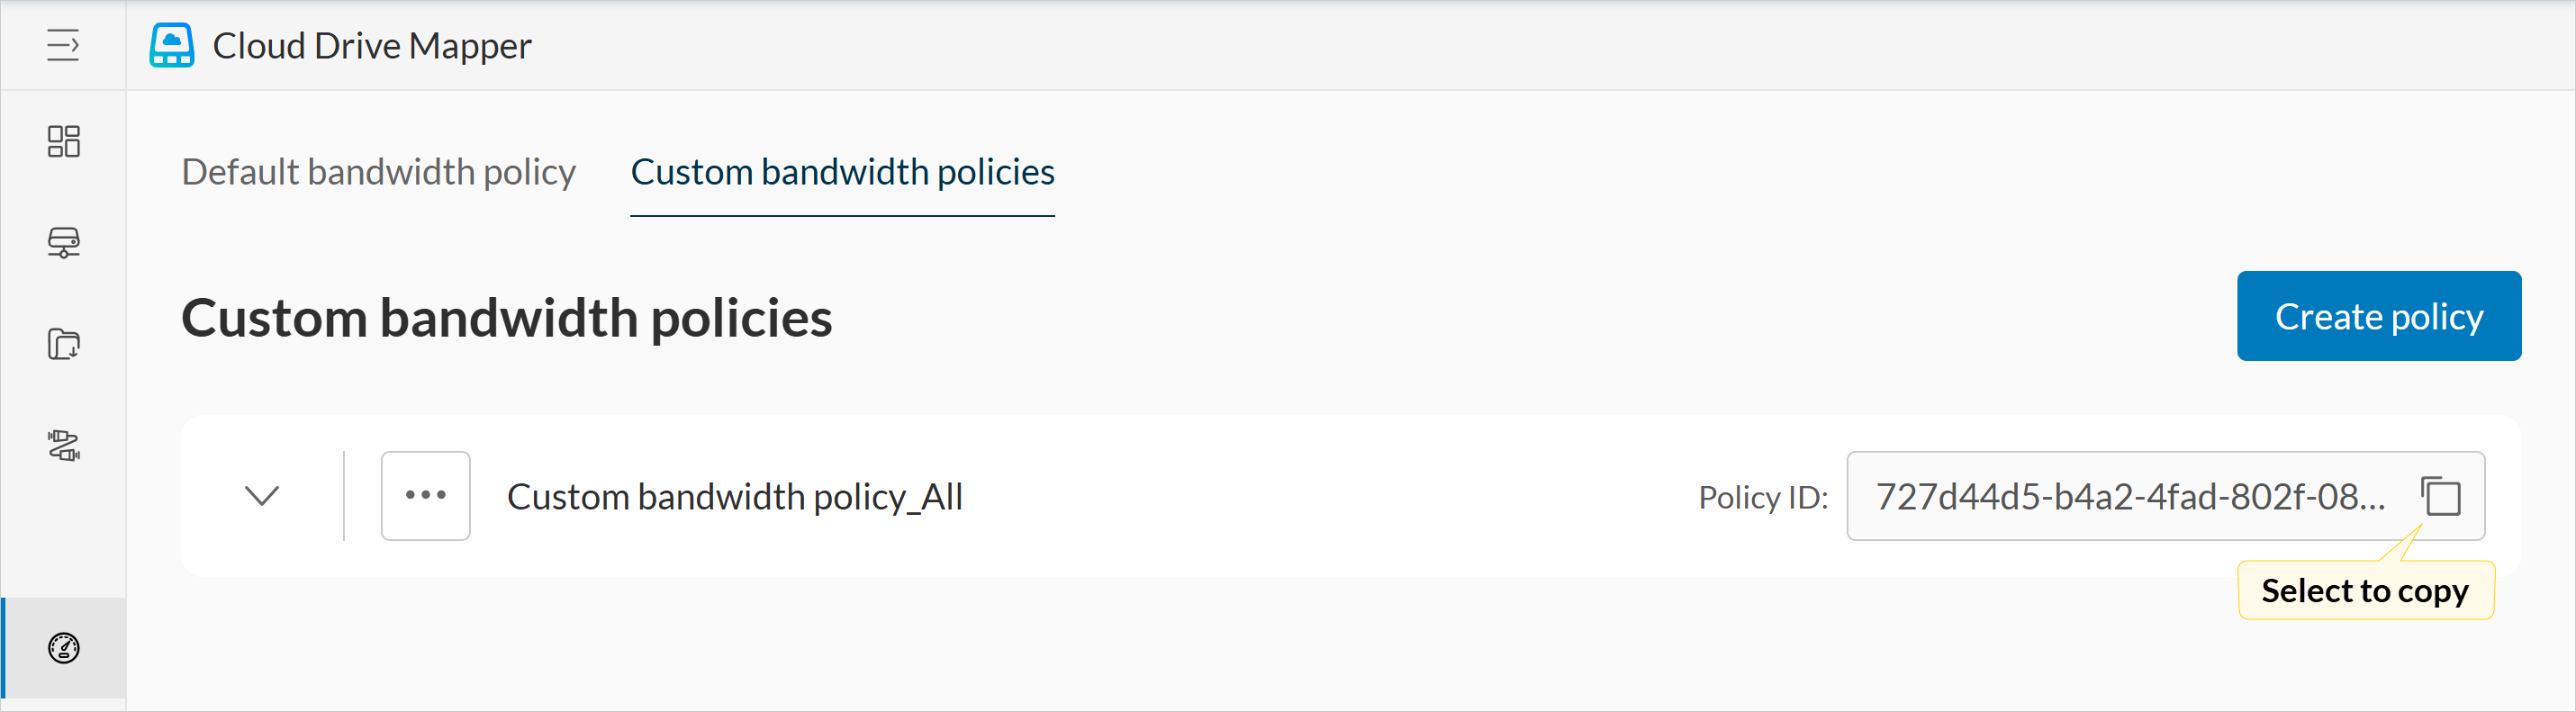The height and width of the screenshot is (712, 2576).
Task: Switch to Default bandwidth policy tab
Action: [x=378, y=172]
